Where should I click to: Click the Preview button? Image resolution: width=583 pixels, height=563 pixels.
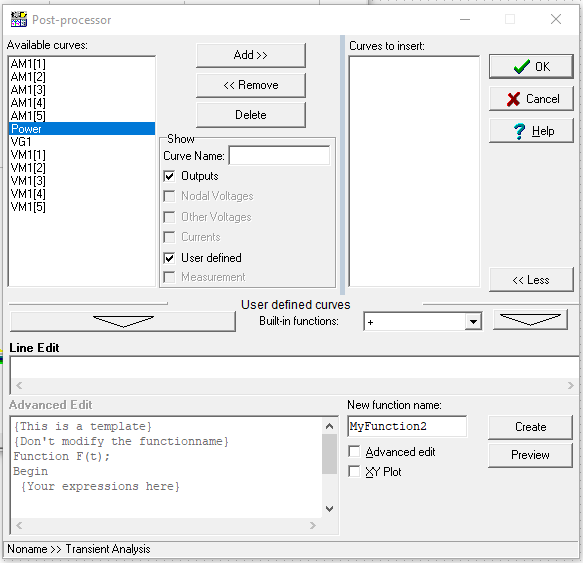530,455
